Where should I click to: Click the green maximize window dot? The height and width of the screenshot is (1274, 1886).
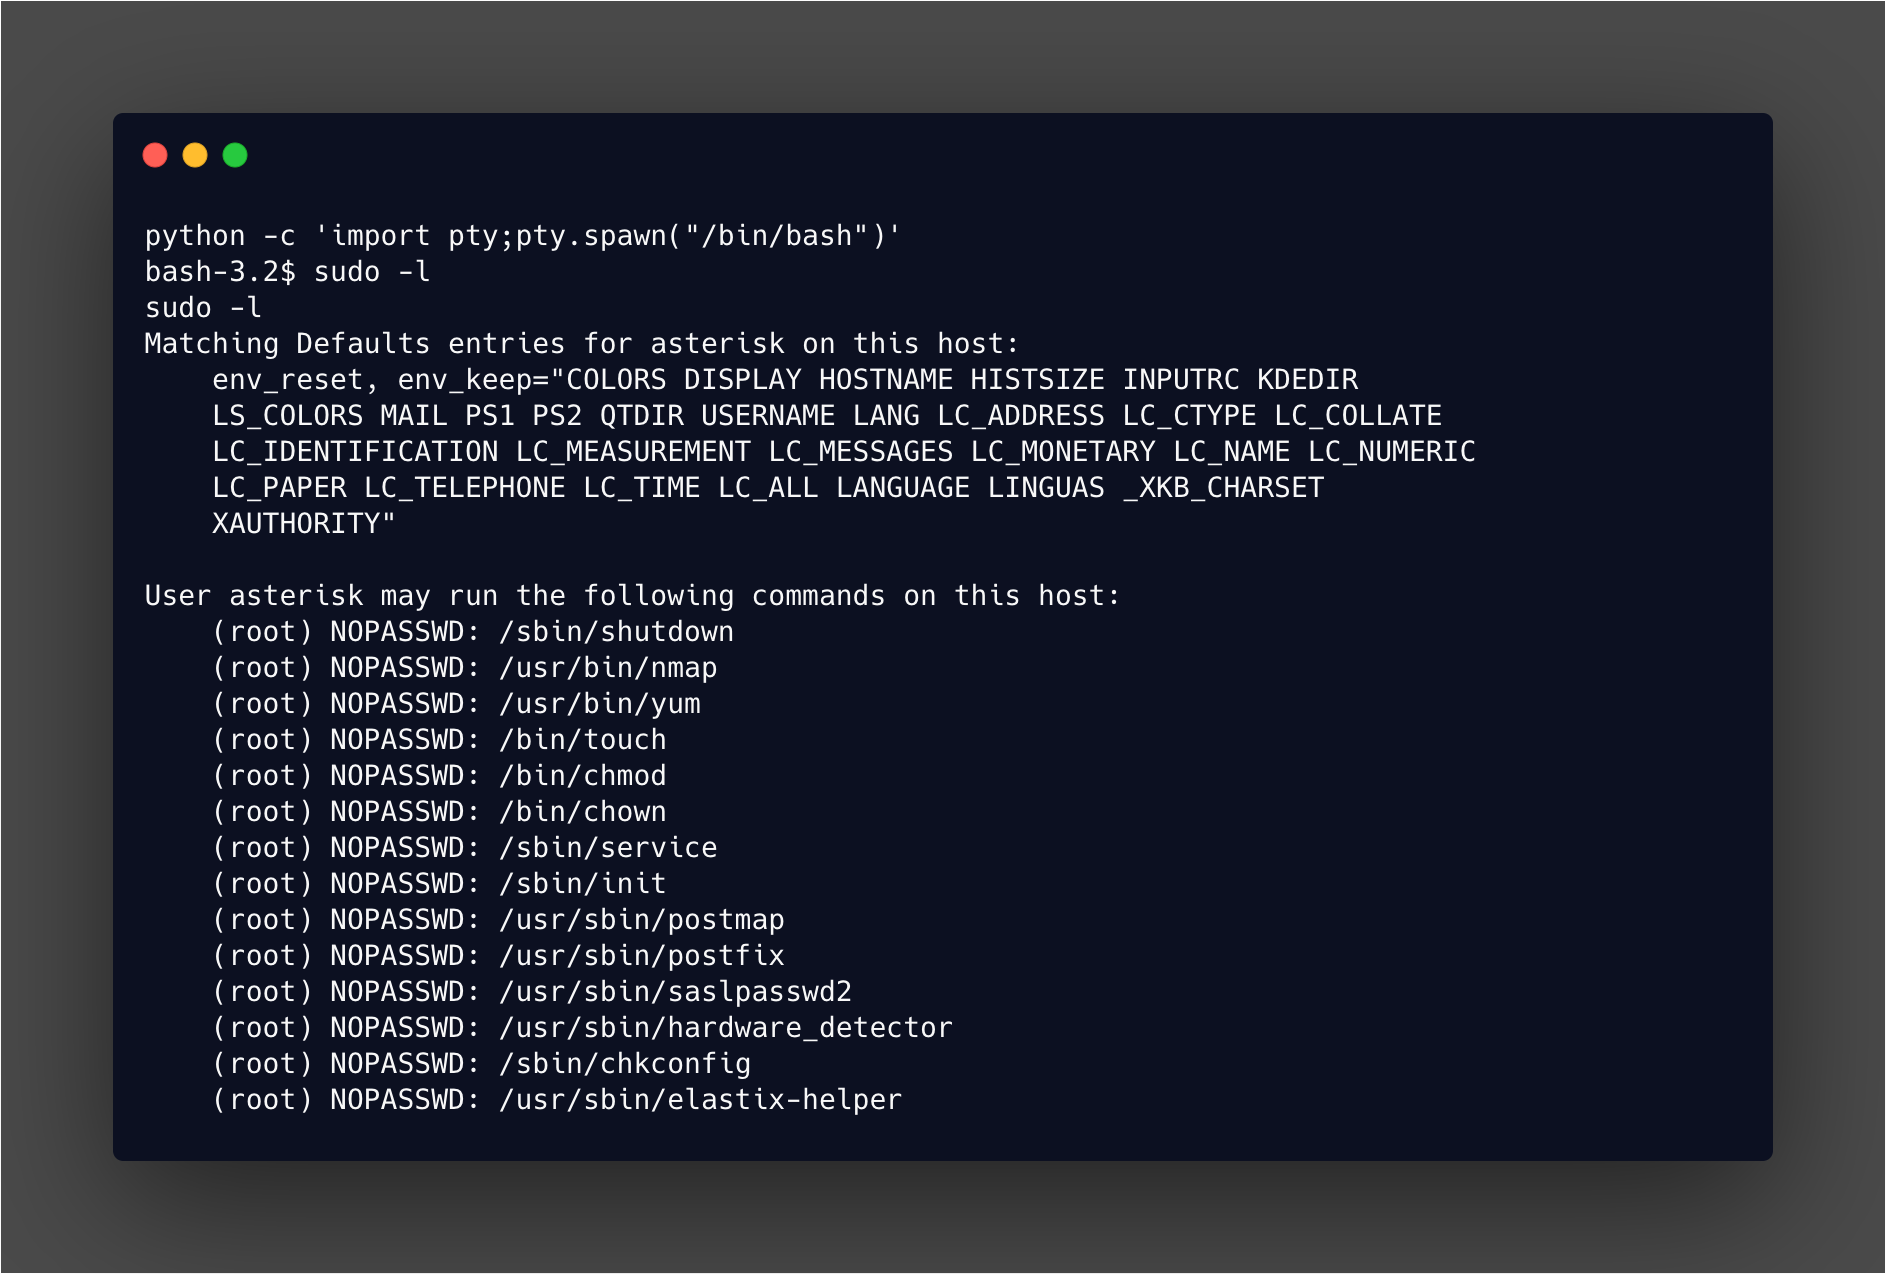click(235, 155)
